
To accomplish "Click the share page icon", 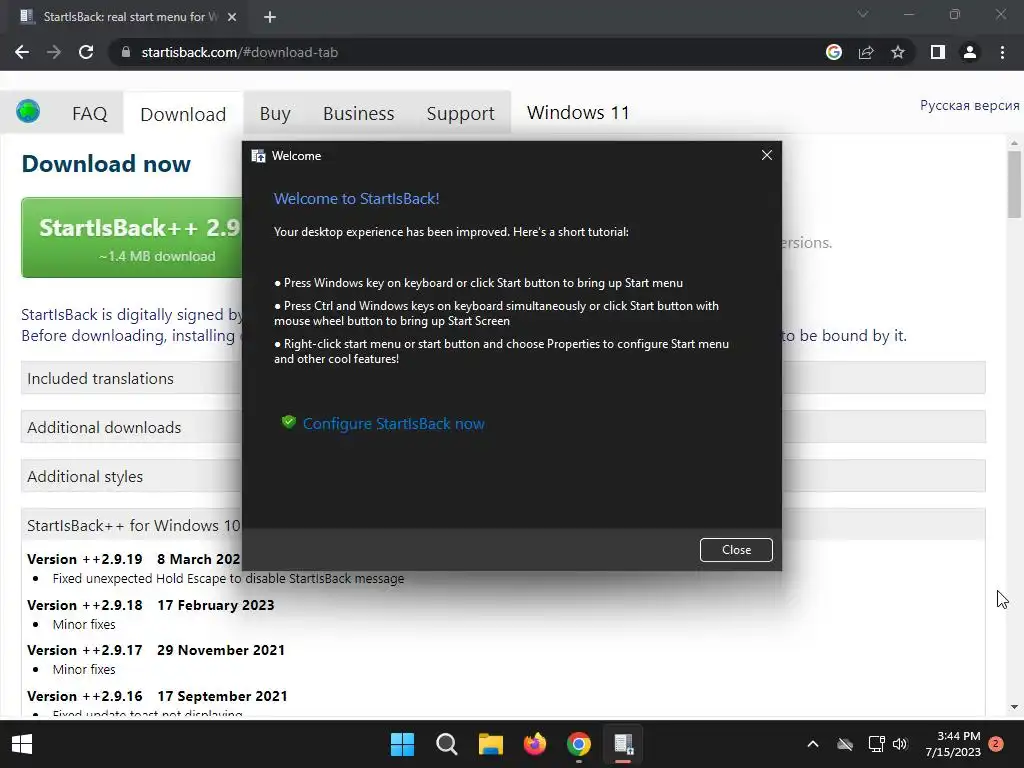I will pos(866,52).
